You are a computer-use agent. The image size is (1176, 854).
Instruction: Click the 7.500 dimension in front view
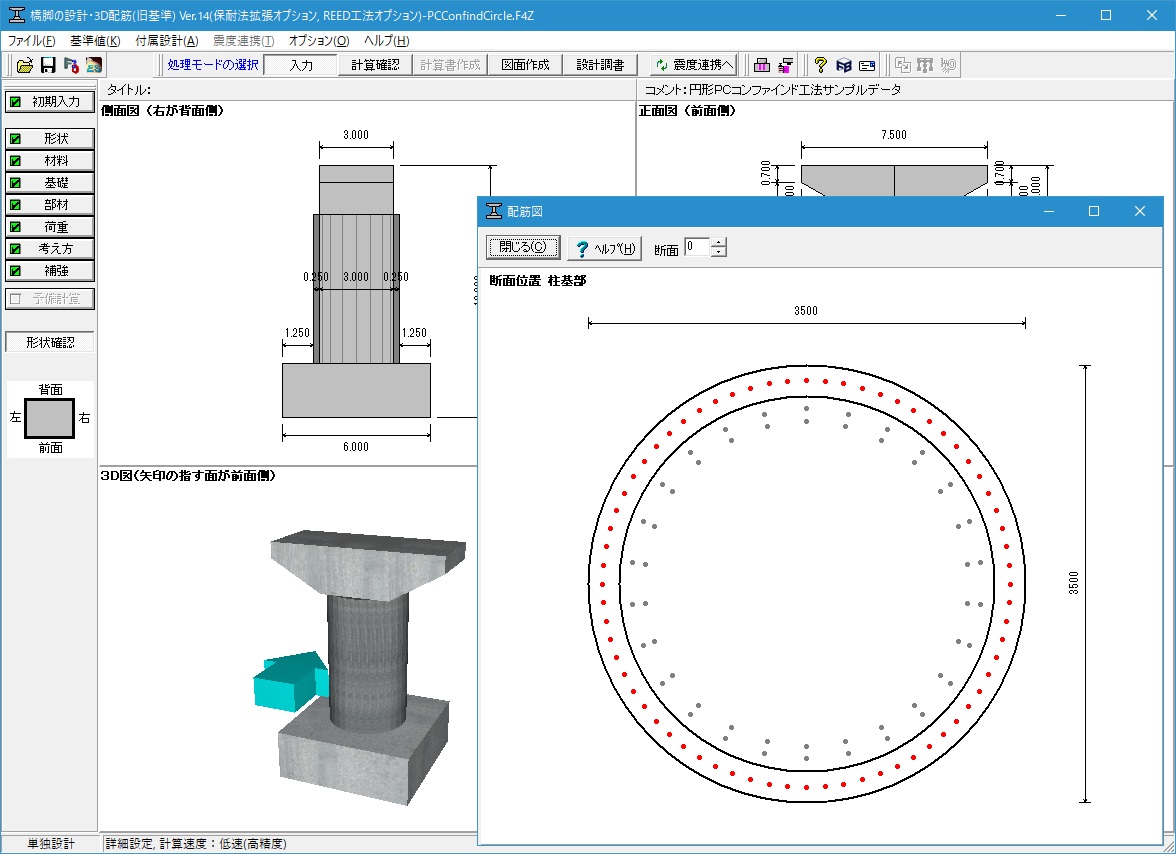[893, 135]
